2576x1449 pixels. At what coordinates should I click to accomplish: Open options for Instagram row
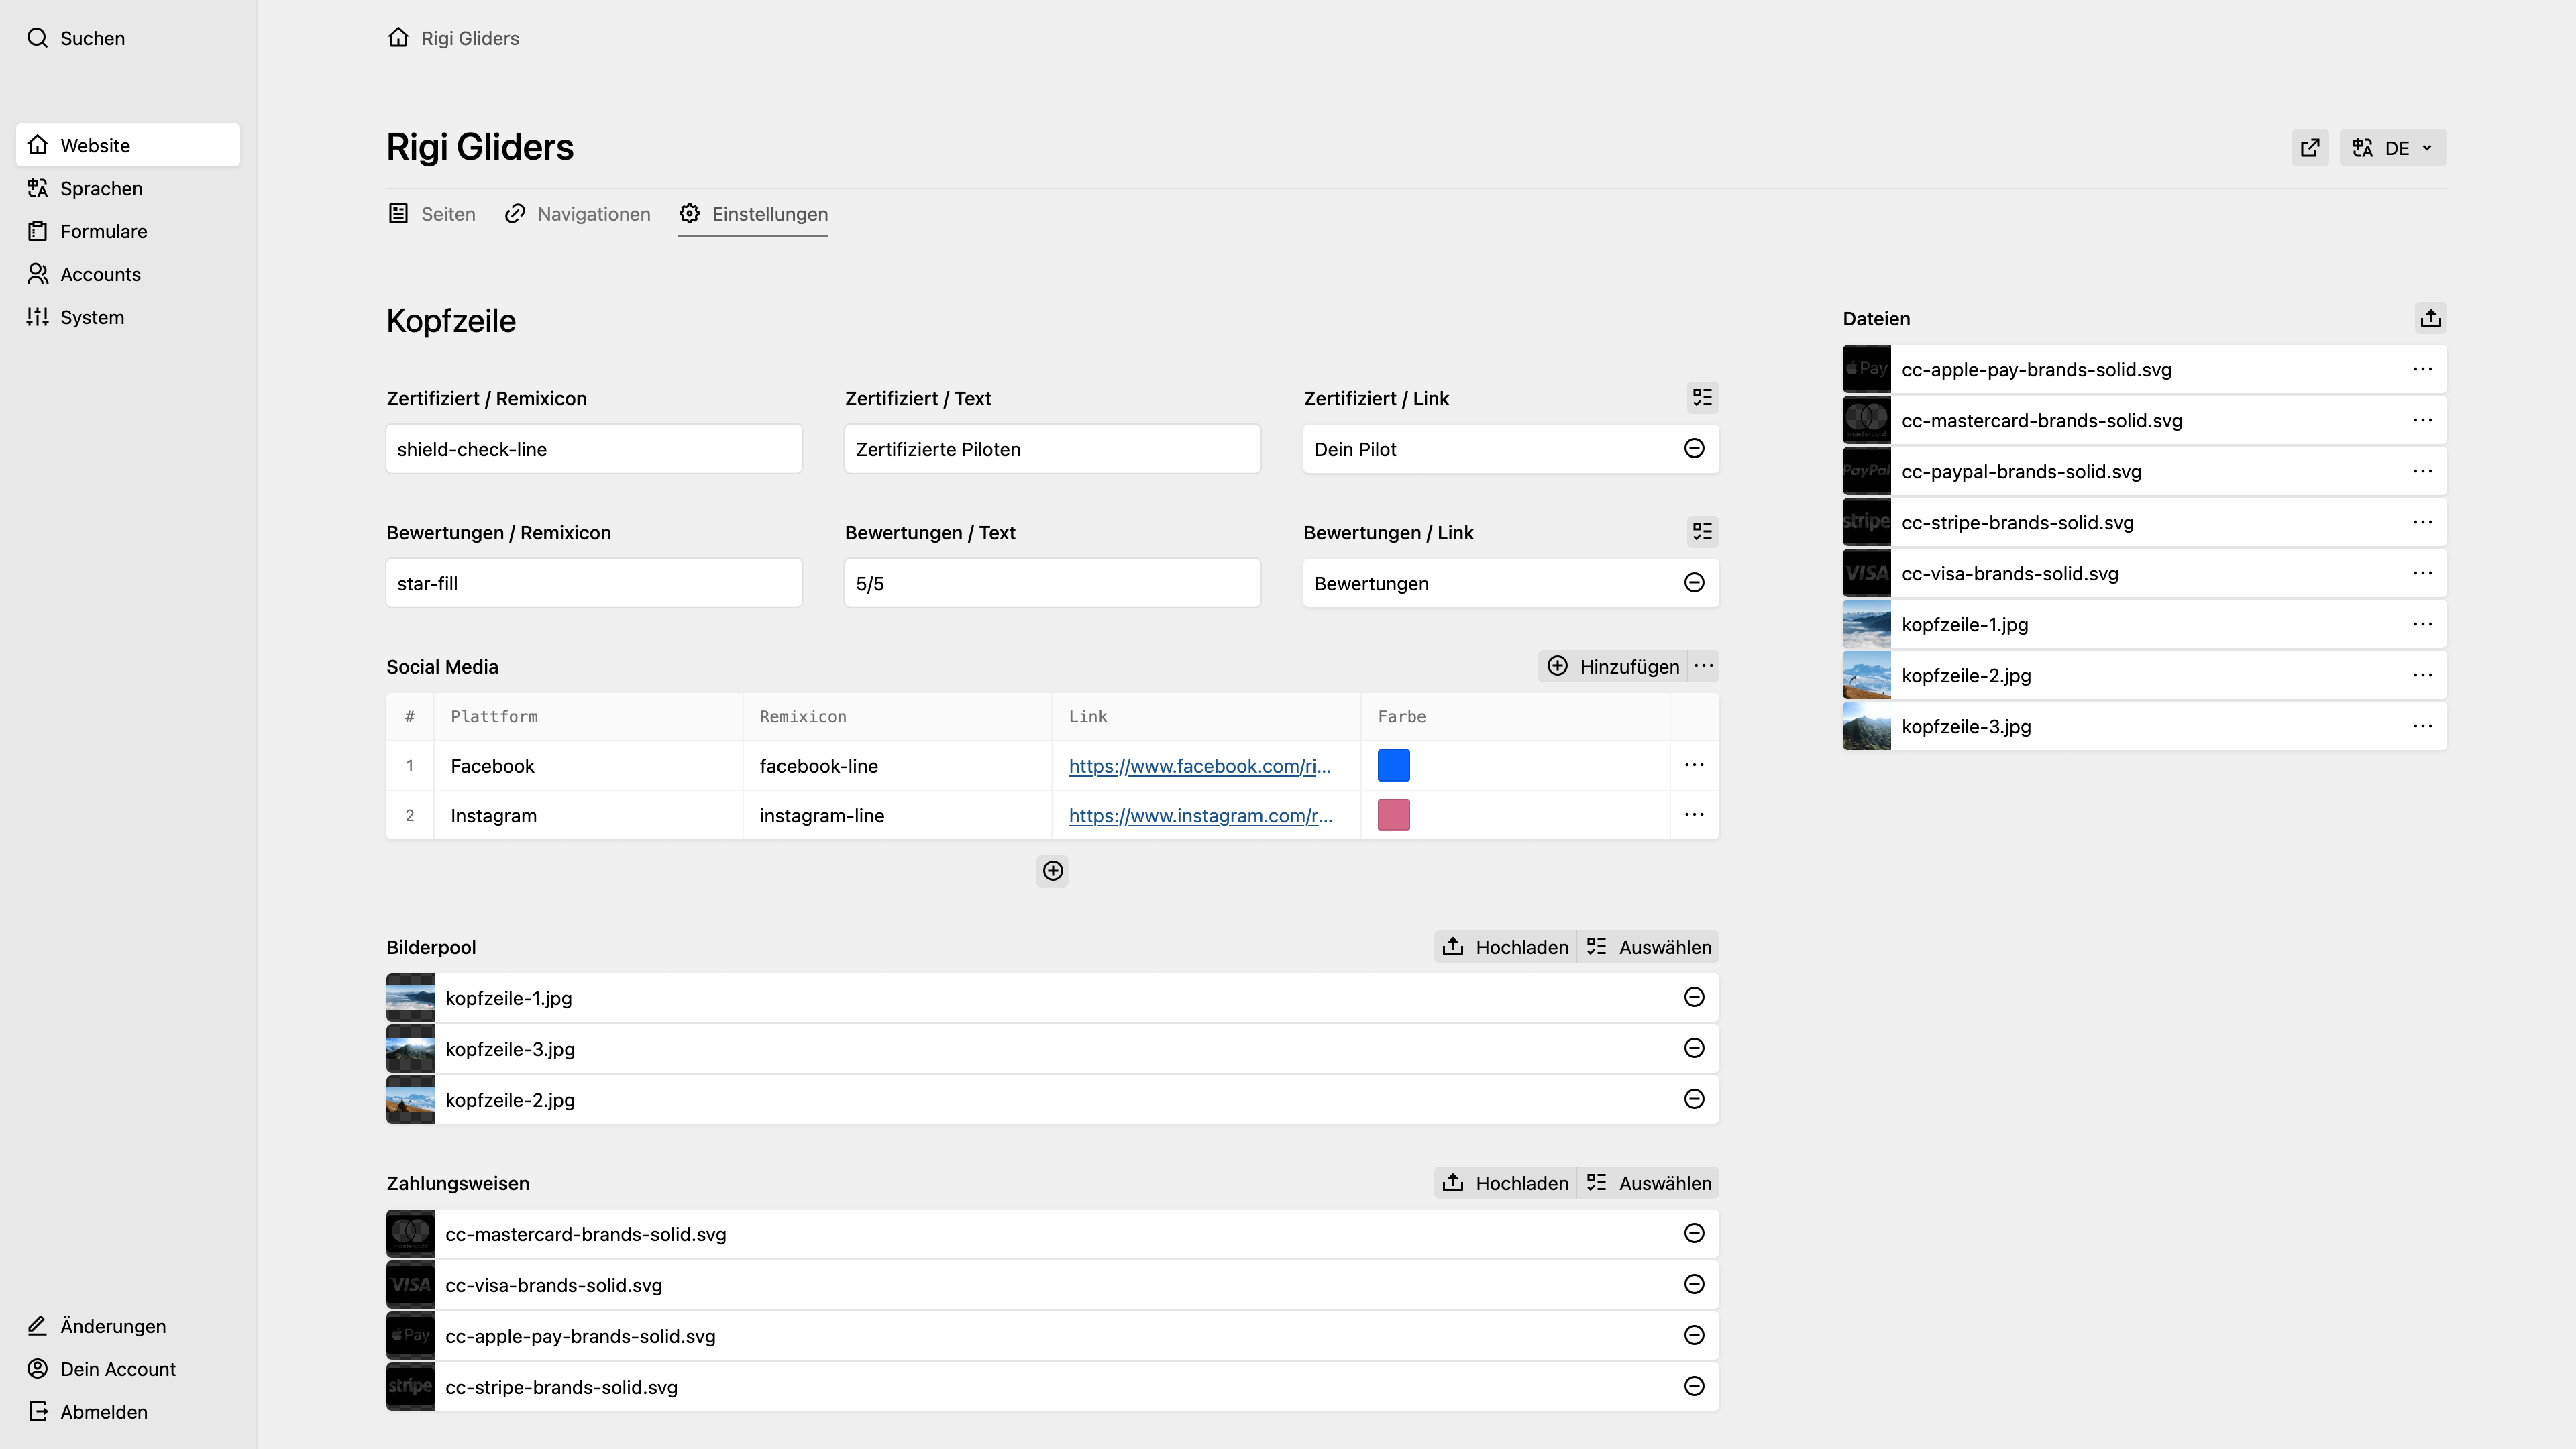1694,815
